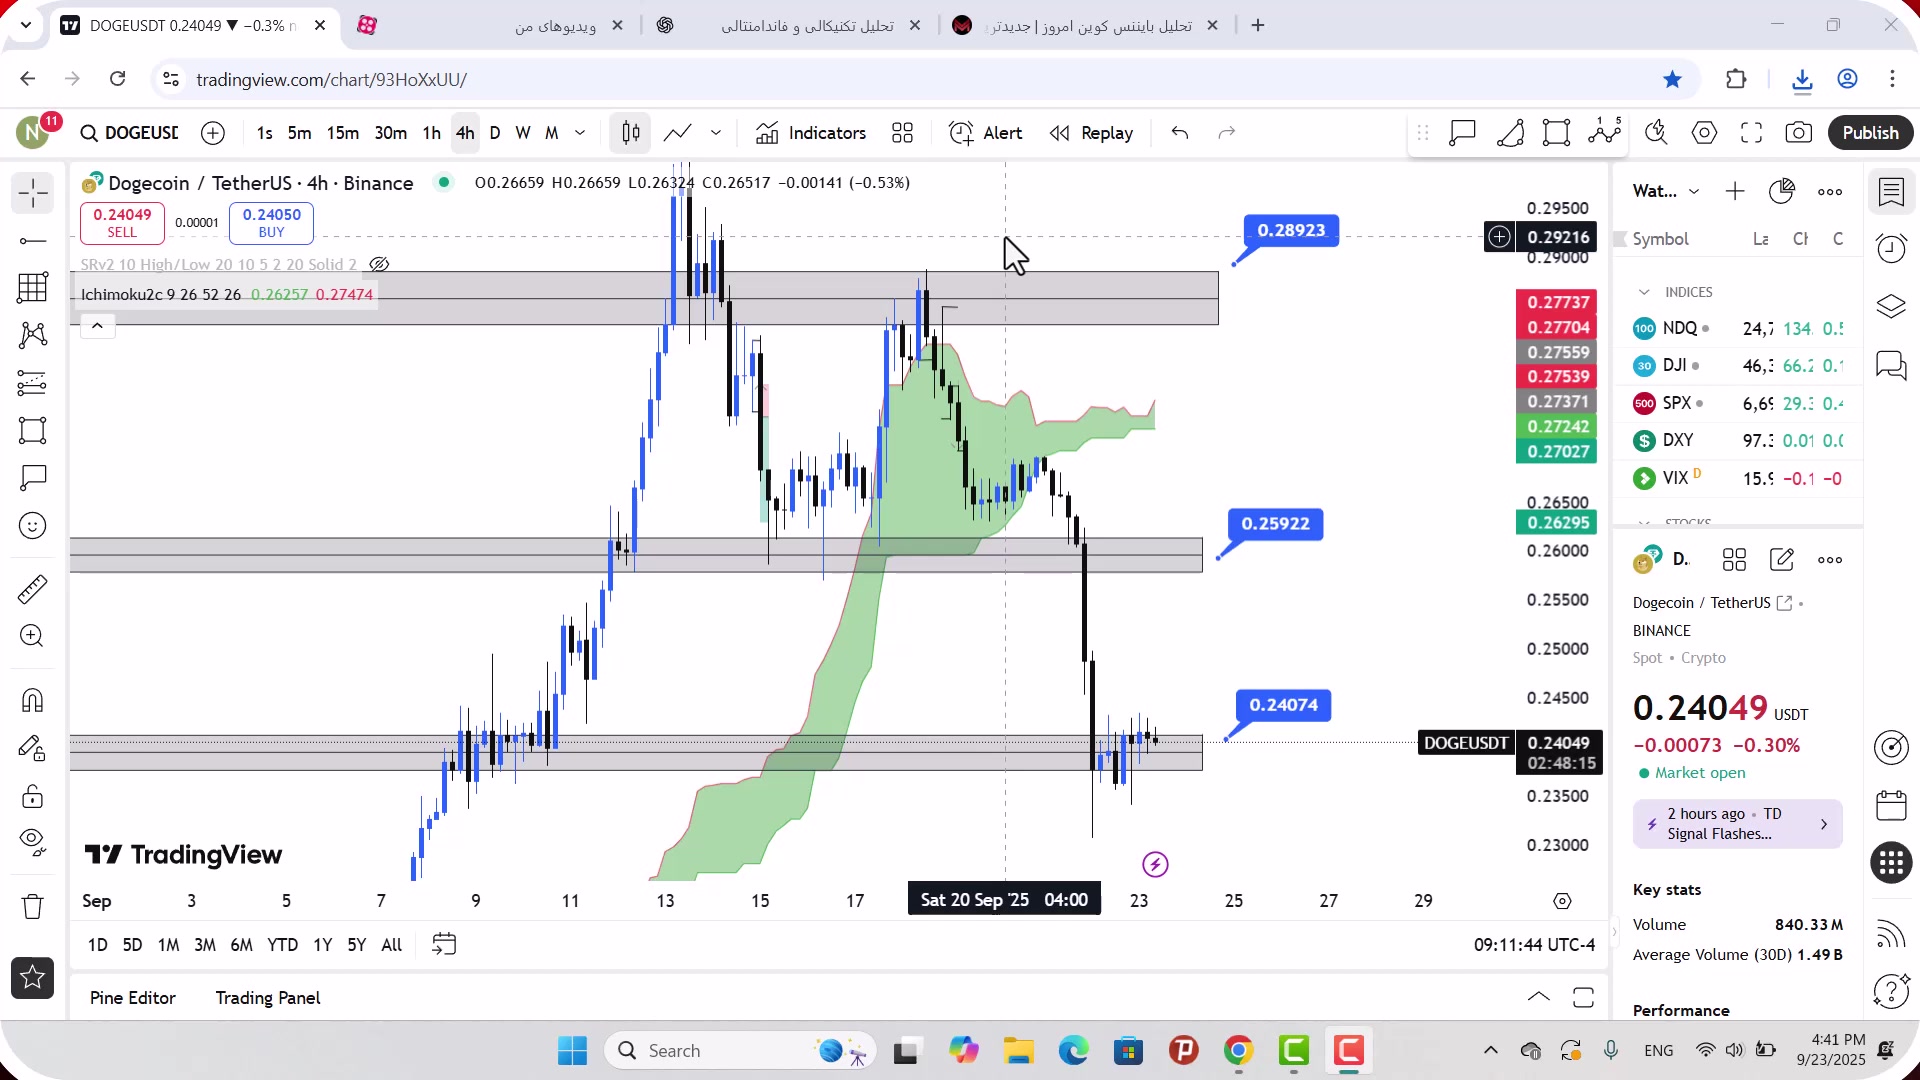Viewport: 1920px width, 1080px height.
Task: Set range to 1D
Action: [97, 945]
